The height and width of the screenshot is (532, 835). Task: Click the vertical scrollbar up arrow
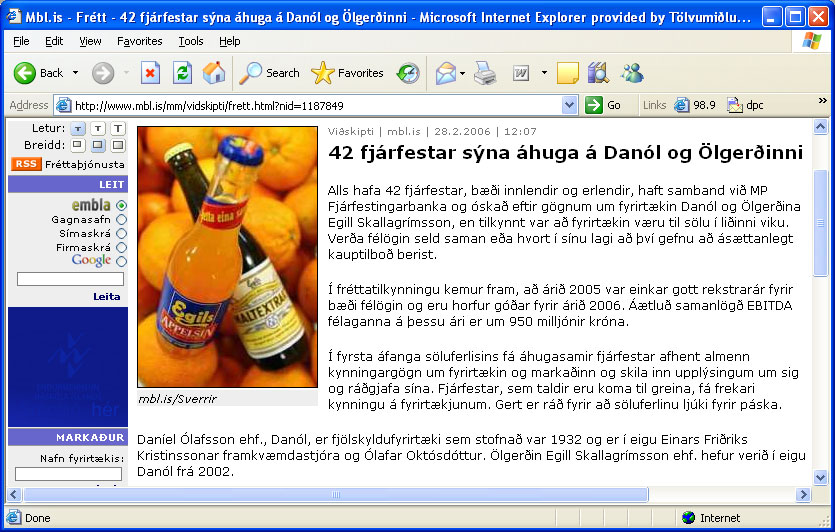820,127
